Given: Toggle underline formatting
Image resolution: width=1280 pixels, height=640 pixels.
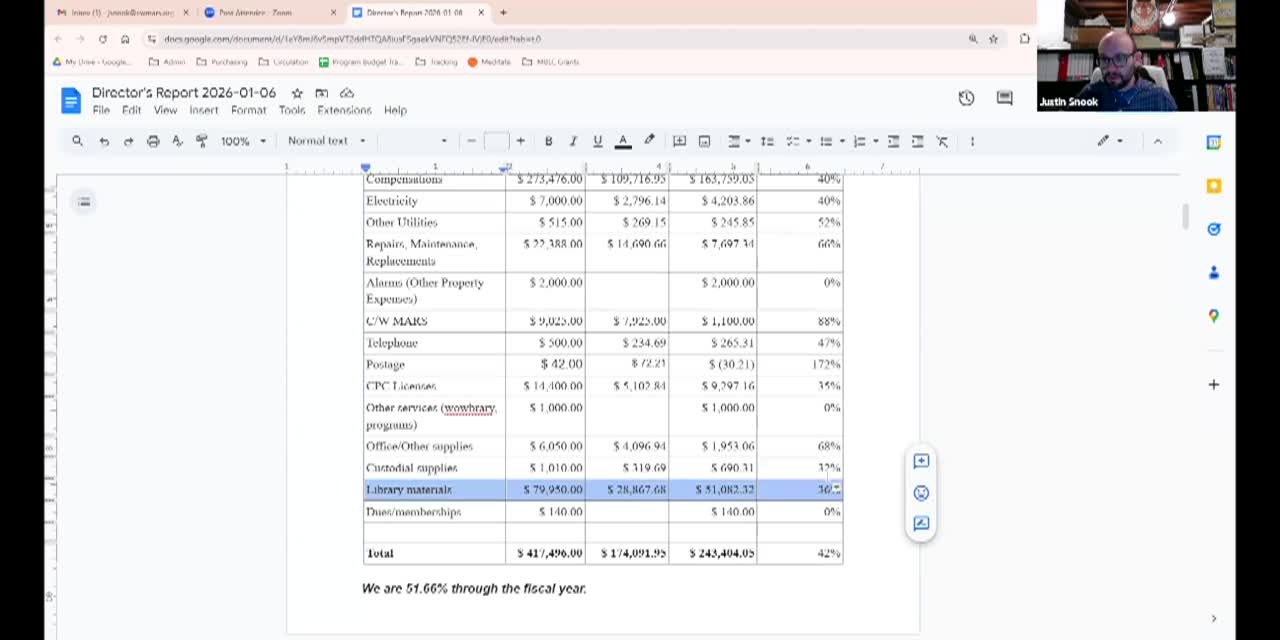Looking at the screenshot, I should [598, 141].
